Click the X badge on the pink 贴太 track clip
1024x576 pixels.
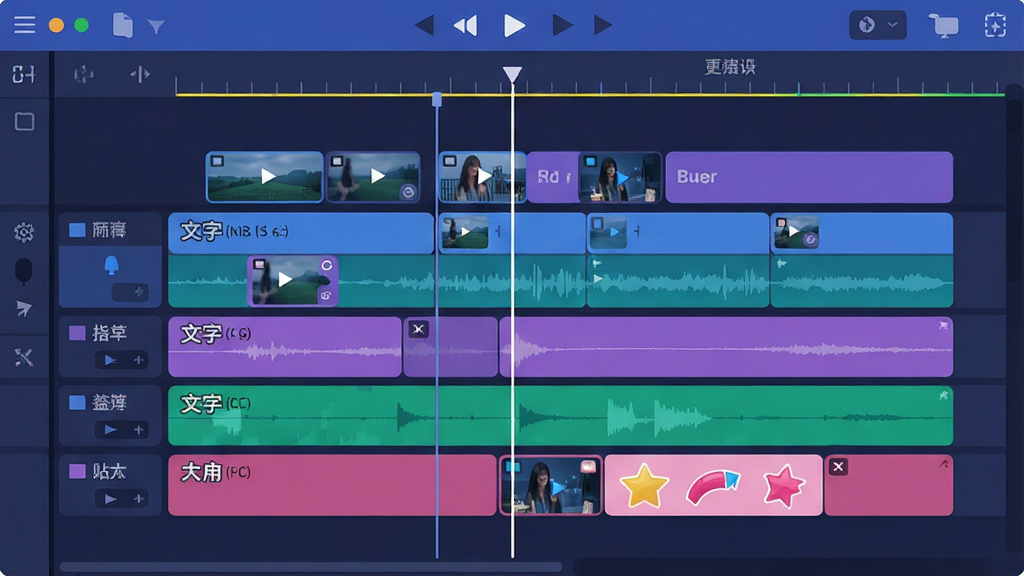click(839, 467)
